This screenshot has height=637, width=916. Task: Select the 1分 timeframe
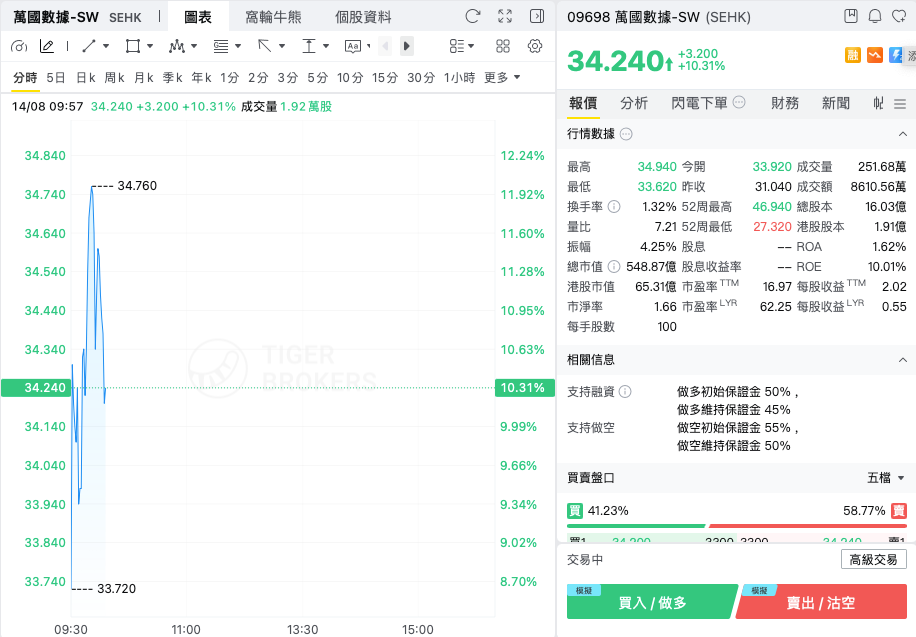[230, 77]
